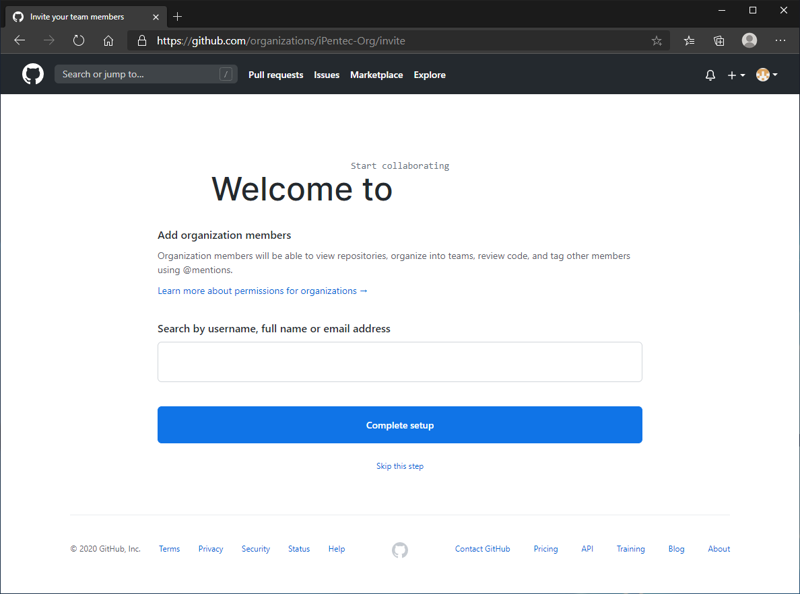Open learn more about permissions for organizations
The width and height of the screenshot is (800, 594).
(262, 290)
